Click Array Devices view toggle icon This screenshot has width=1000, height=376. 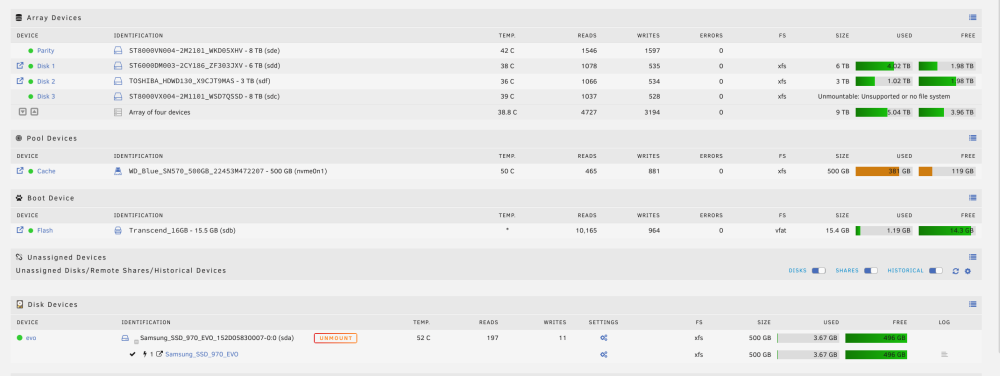click(973, 18)
